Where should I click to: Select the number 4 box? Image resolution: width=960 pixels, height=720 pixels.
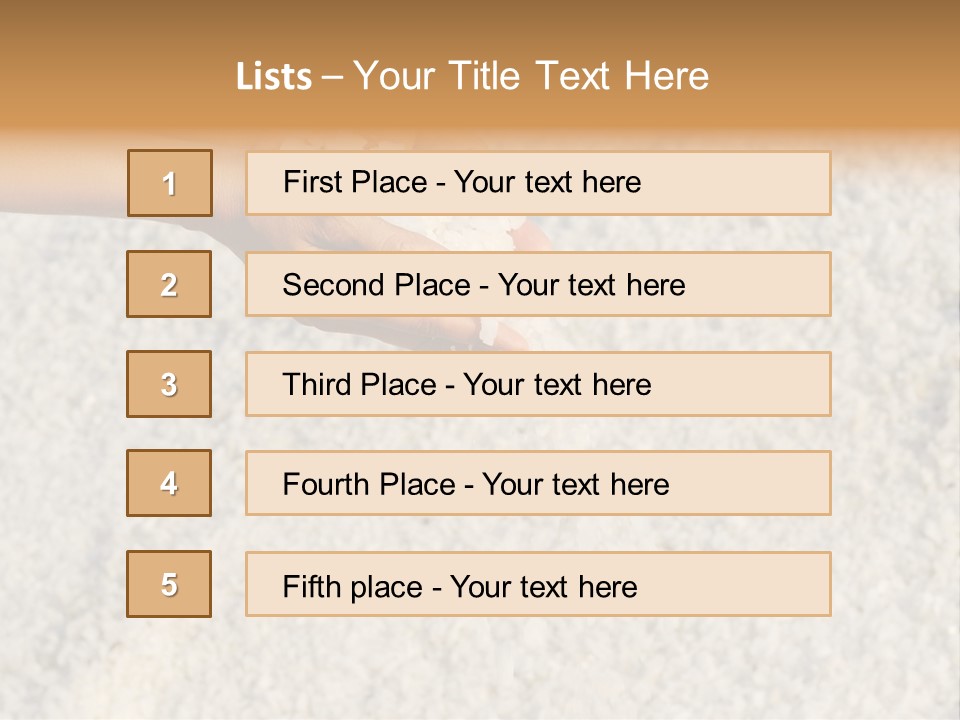tap(170, 483)
